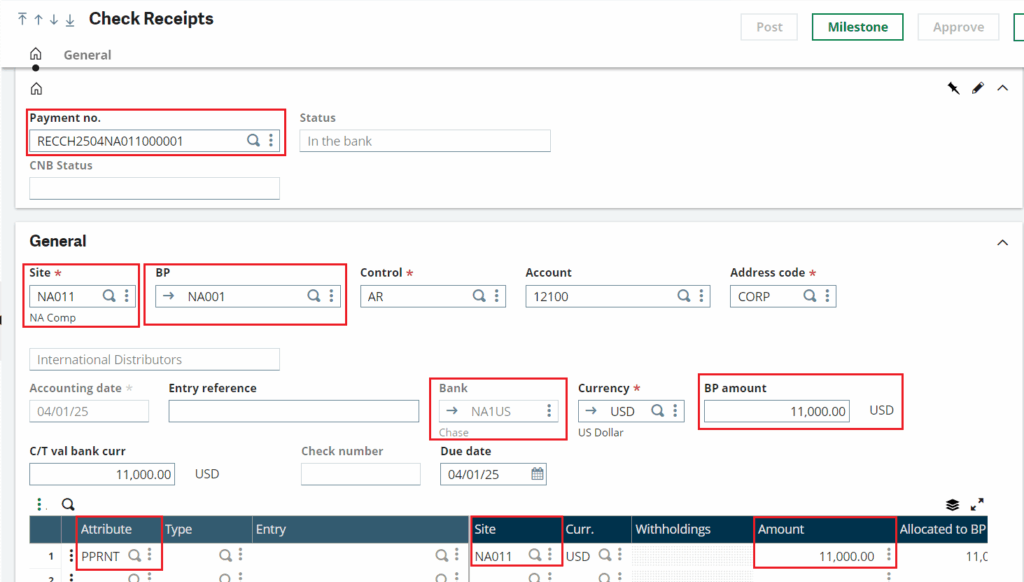Image resolution: width=1024 pixels, height=582 pixels.
Task: Open row 1 Attribute lookup magnifier
Action: click(x=135, y=555)
